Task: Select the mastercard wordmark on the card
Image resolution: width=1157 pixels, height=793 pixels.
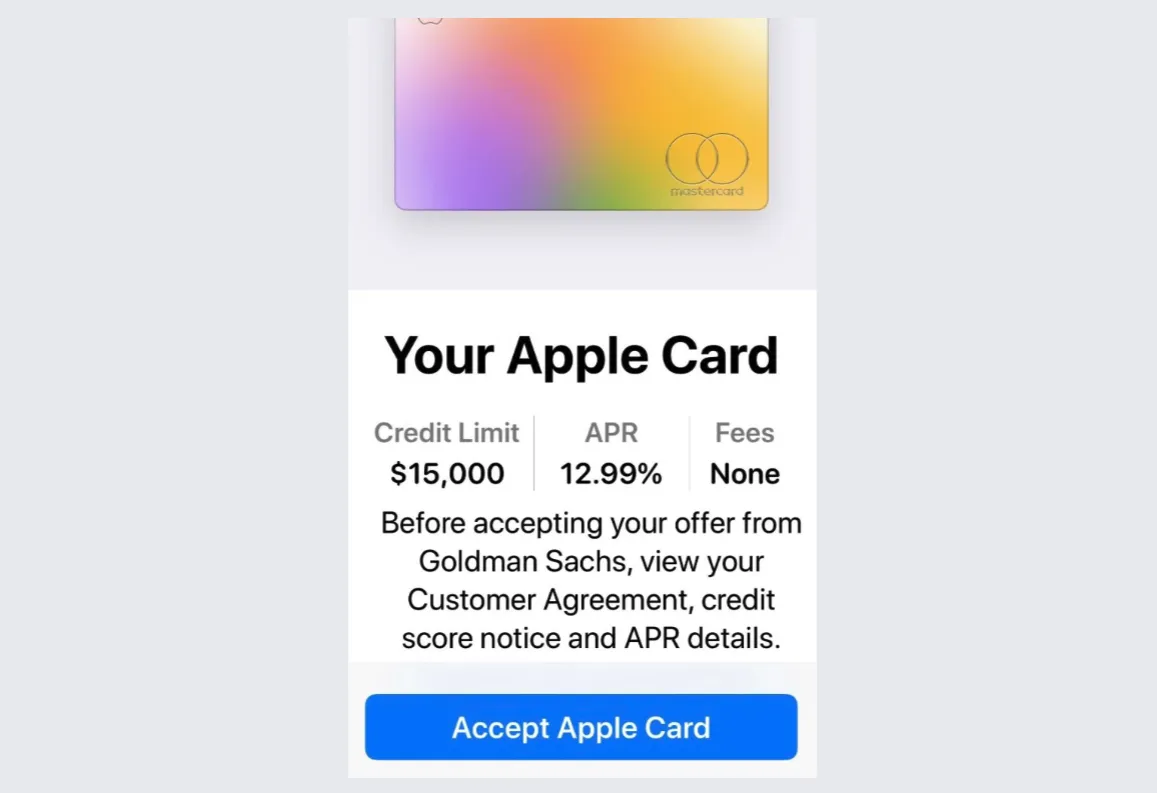Action: (707, 191)
